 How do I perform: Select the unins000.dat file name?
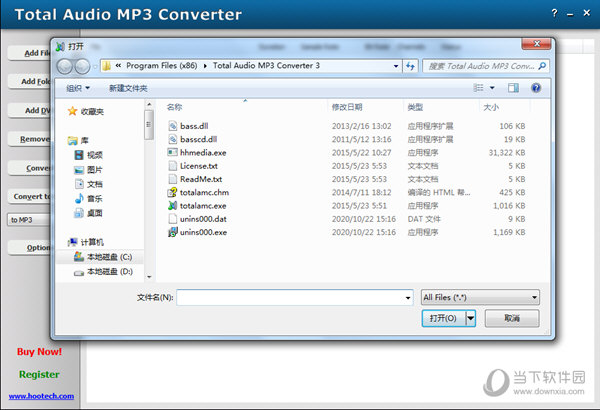(203, 219)
